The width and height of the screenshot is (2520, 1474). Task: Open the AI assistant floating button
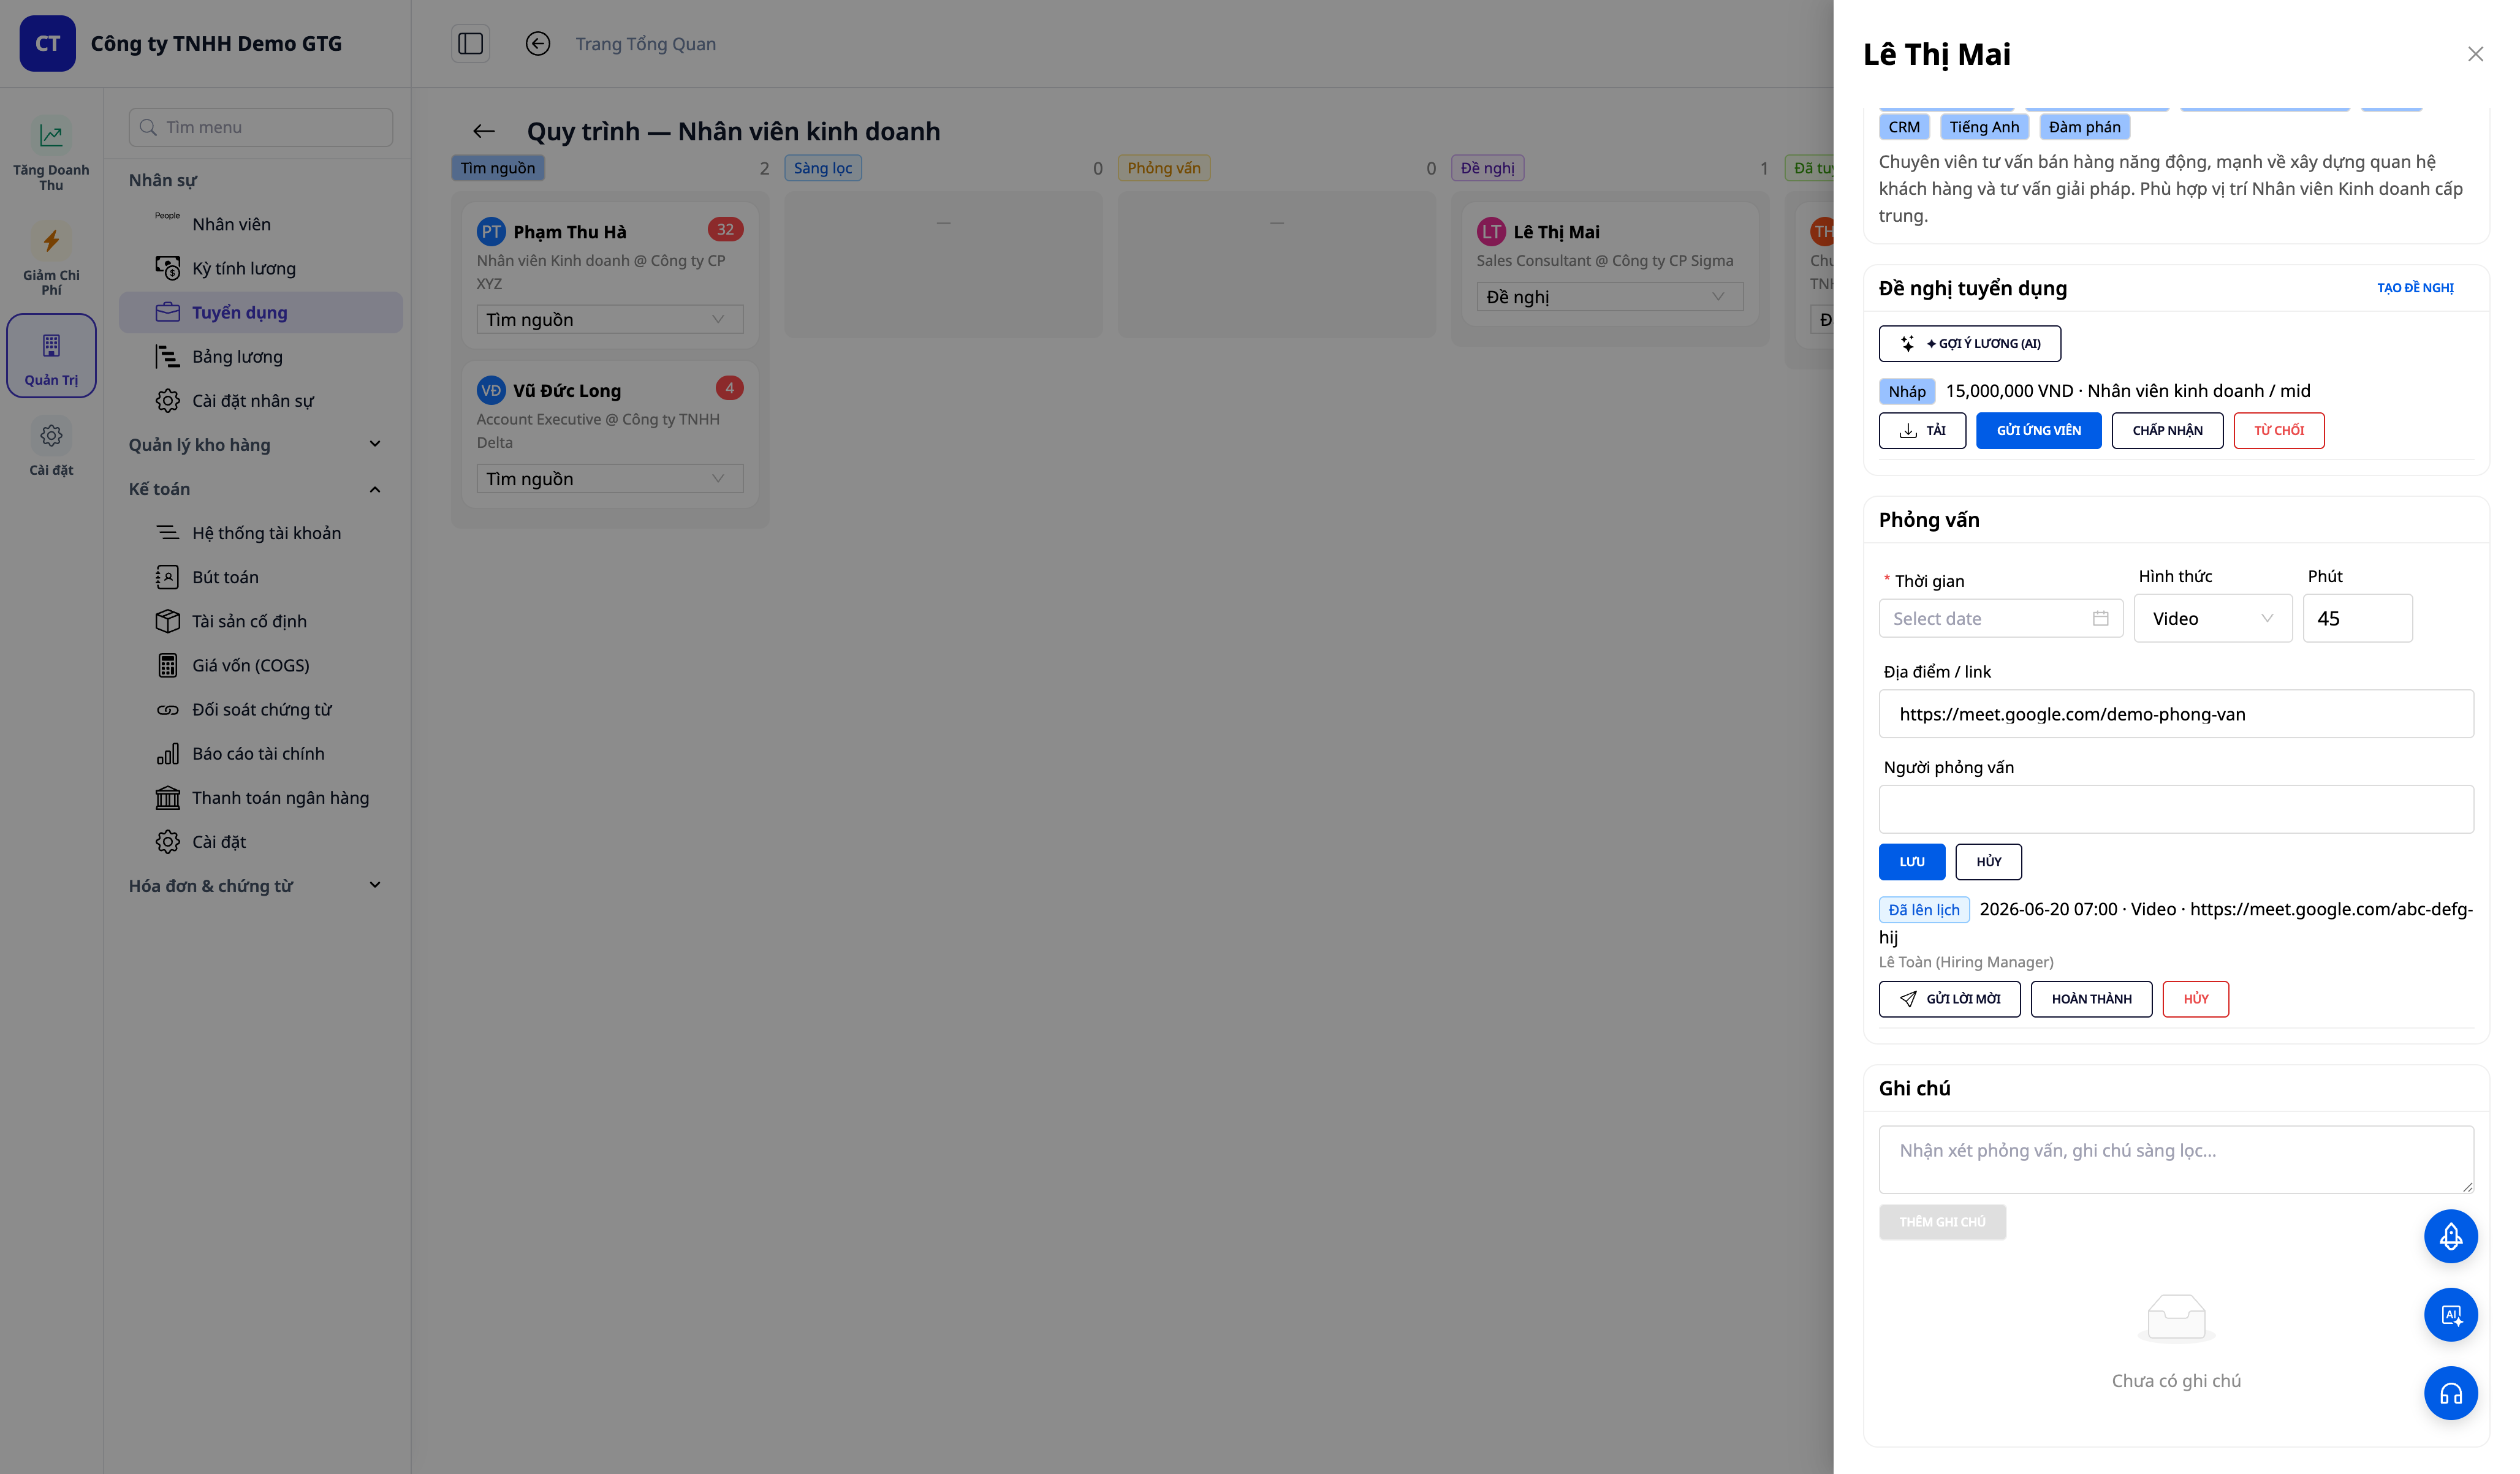point(2450,1315)
